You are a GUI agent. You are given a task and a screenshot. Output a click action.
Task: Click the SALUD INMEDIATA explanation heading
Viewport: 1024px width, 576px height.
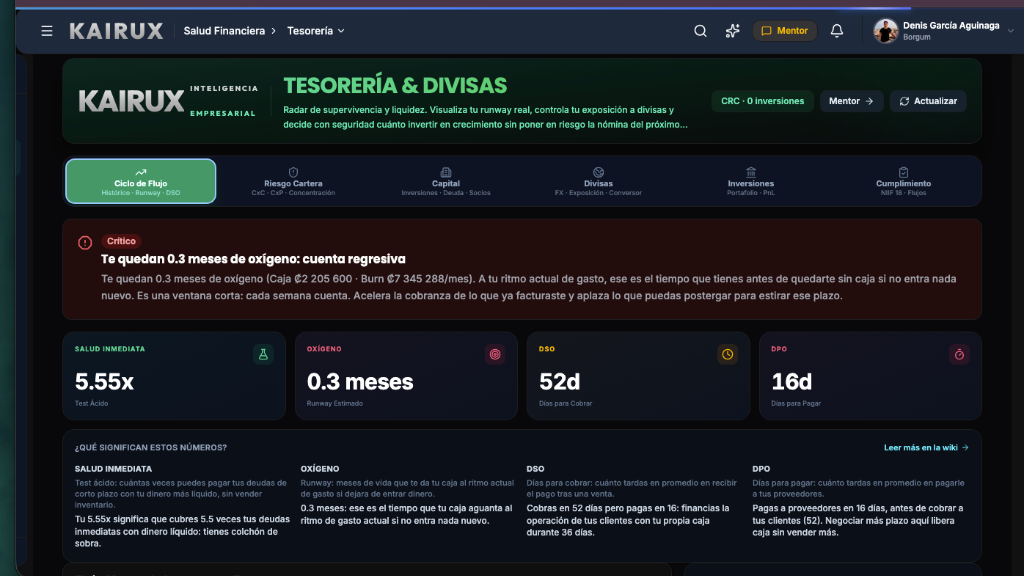(113, 469)
